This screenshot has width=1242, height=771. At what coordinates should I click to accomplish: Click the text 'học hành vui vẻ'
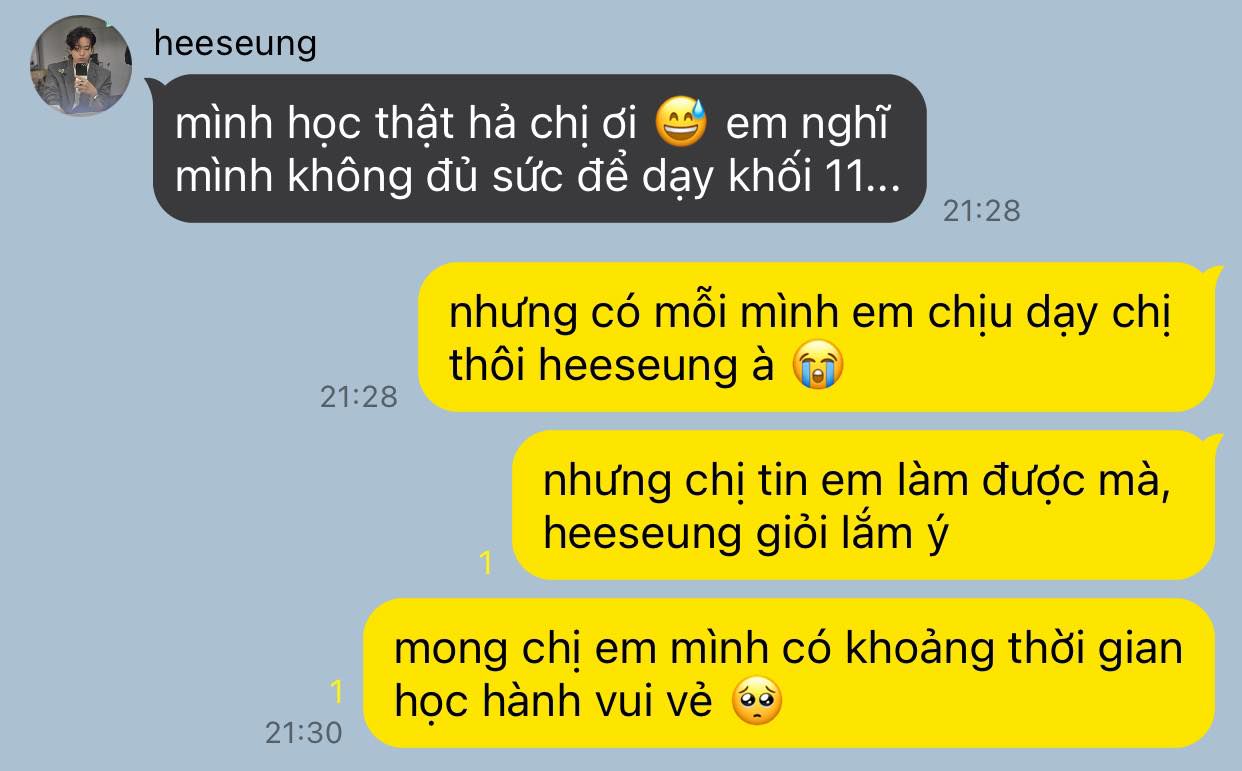554,703
